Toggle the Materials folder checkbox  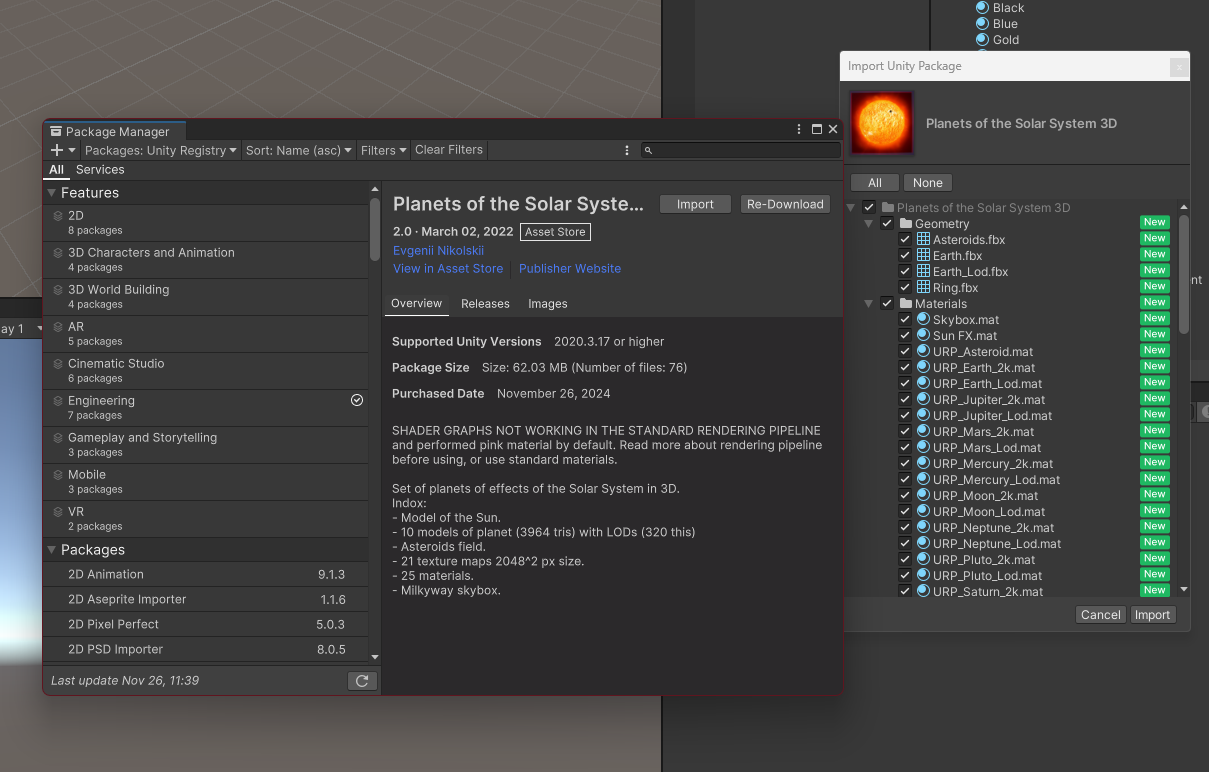[x=887, y=303]
